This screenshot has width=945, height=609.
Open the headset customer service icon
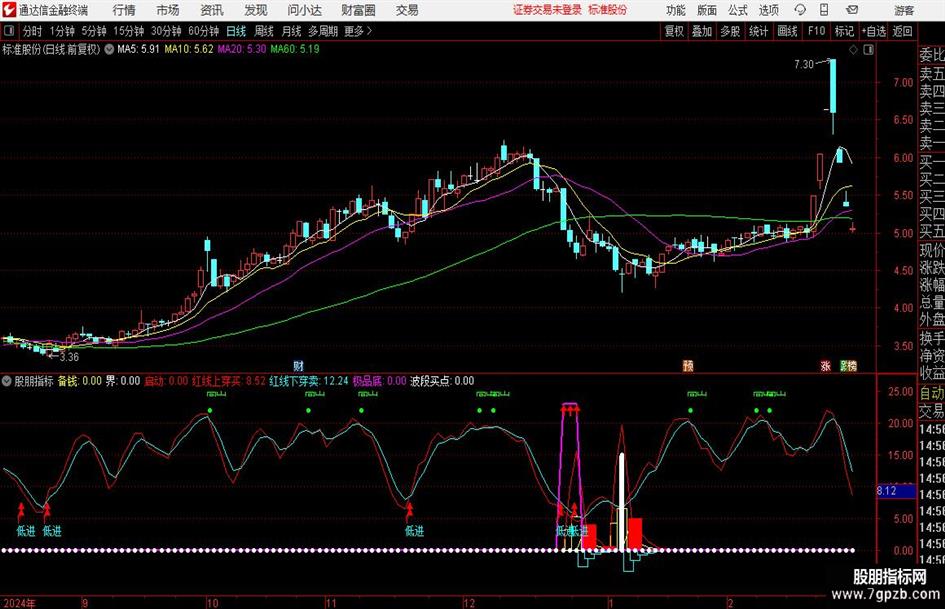(x=800, y=10)
